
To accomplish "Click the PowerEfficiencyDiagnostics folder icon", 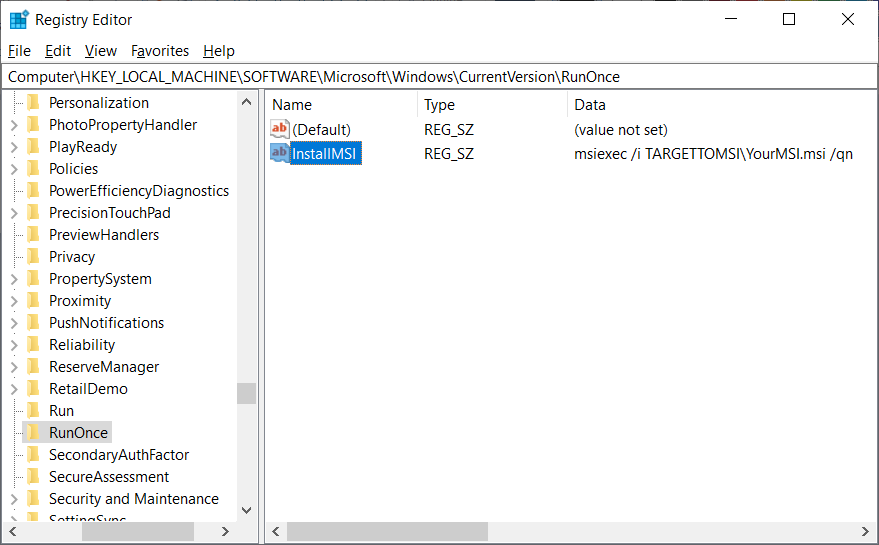I will click(34, 191).
